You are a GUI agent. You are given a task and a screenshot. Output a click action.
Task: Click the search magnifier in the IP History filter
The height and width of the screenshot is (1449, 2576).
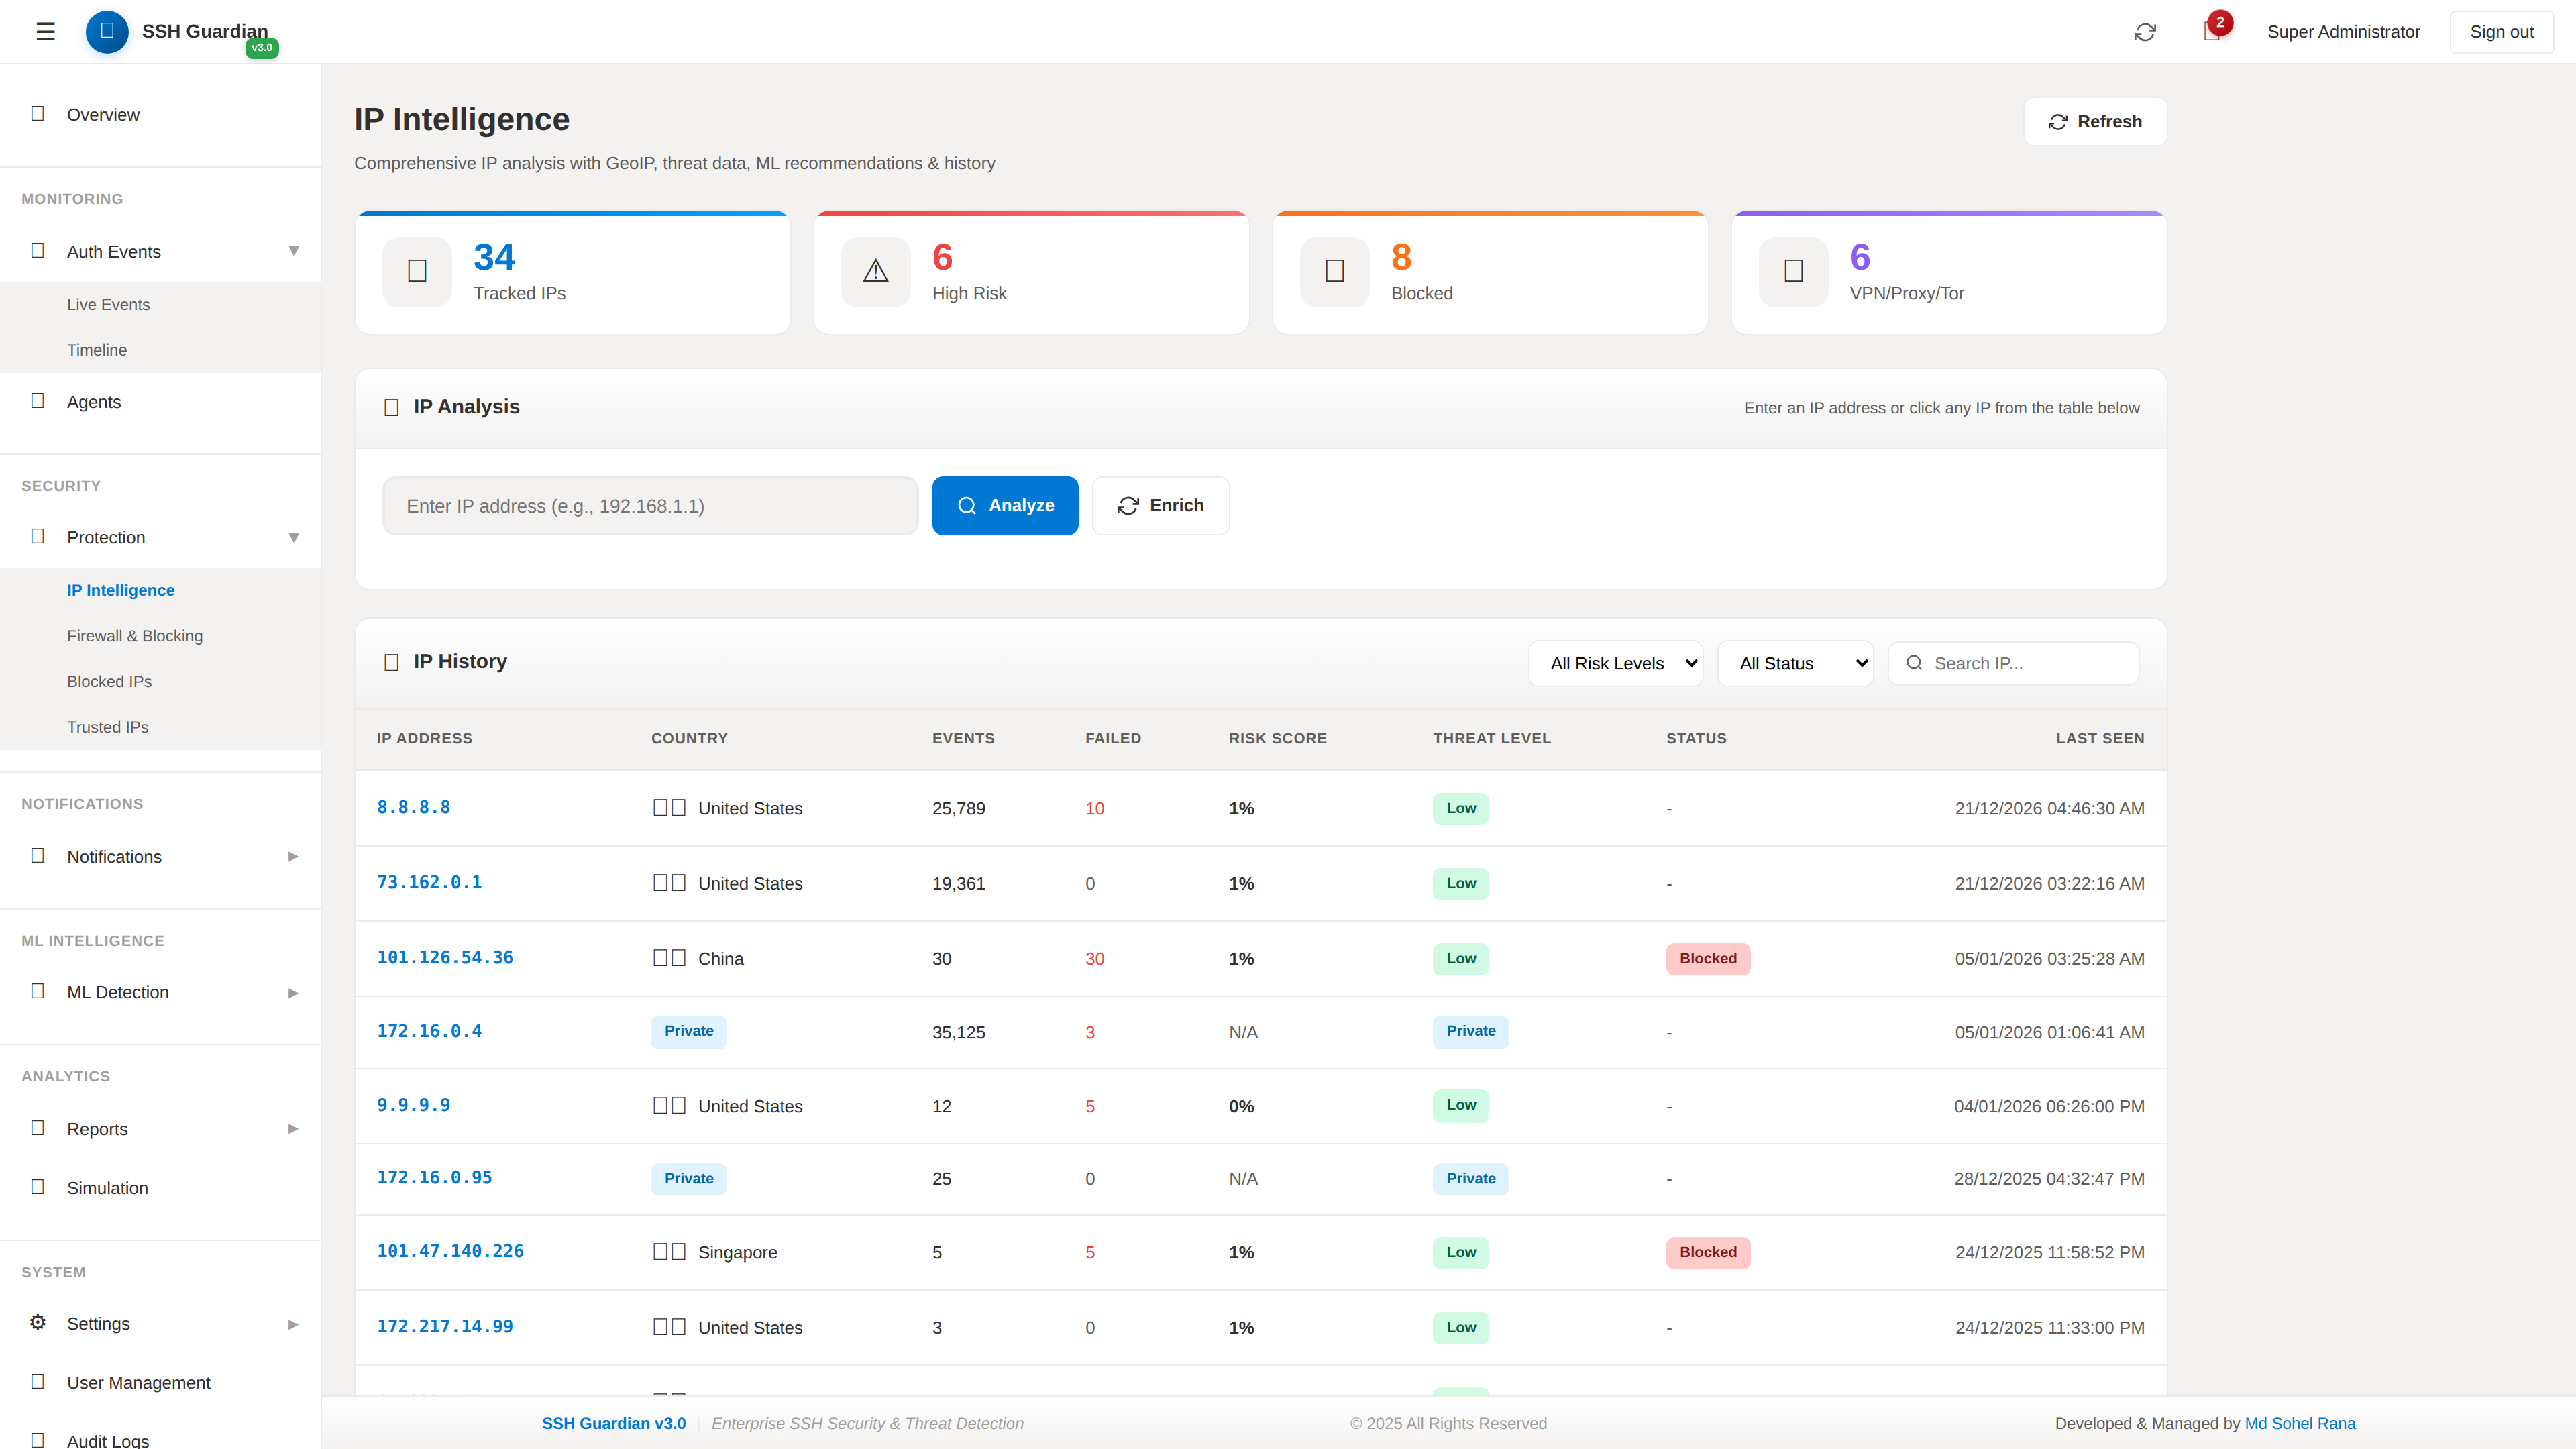(x=1915, y=663)
